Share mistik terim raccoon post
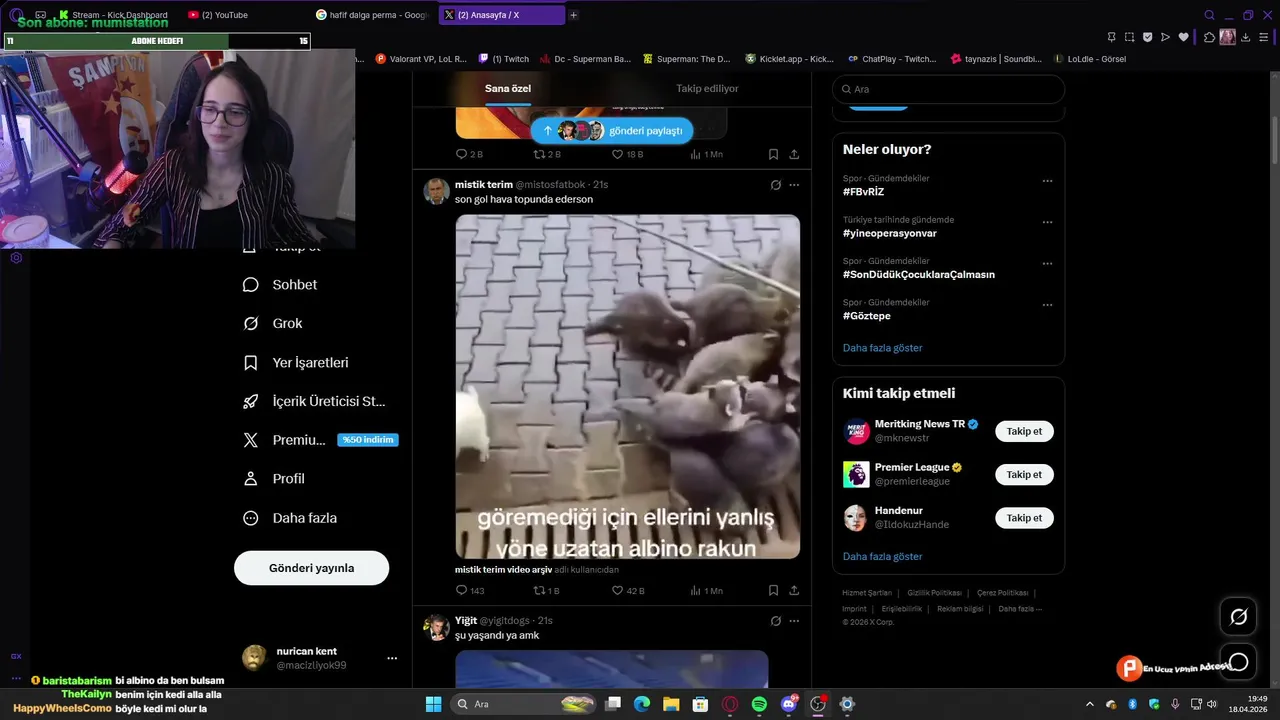The height and width of the screenshot is (720, 1280). pyautogui.click(x=794, y=591)
